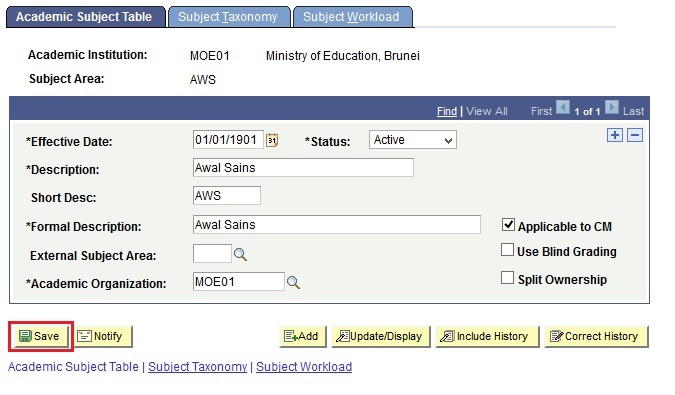
Task: Click the Add button
Action: (303, 336)
